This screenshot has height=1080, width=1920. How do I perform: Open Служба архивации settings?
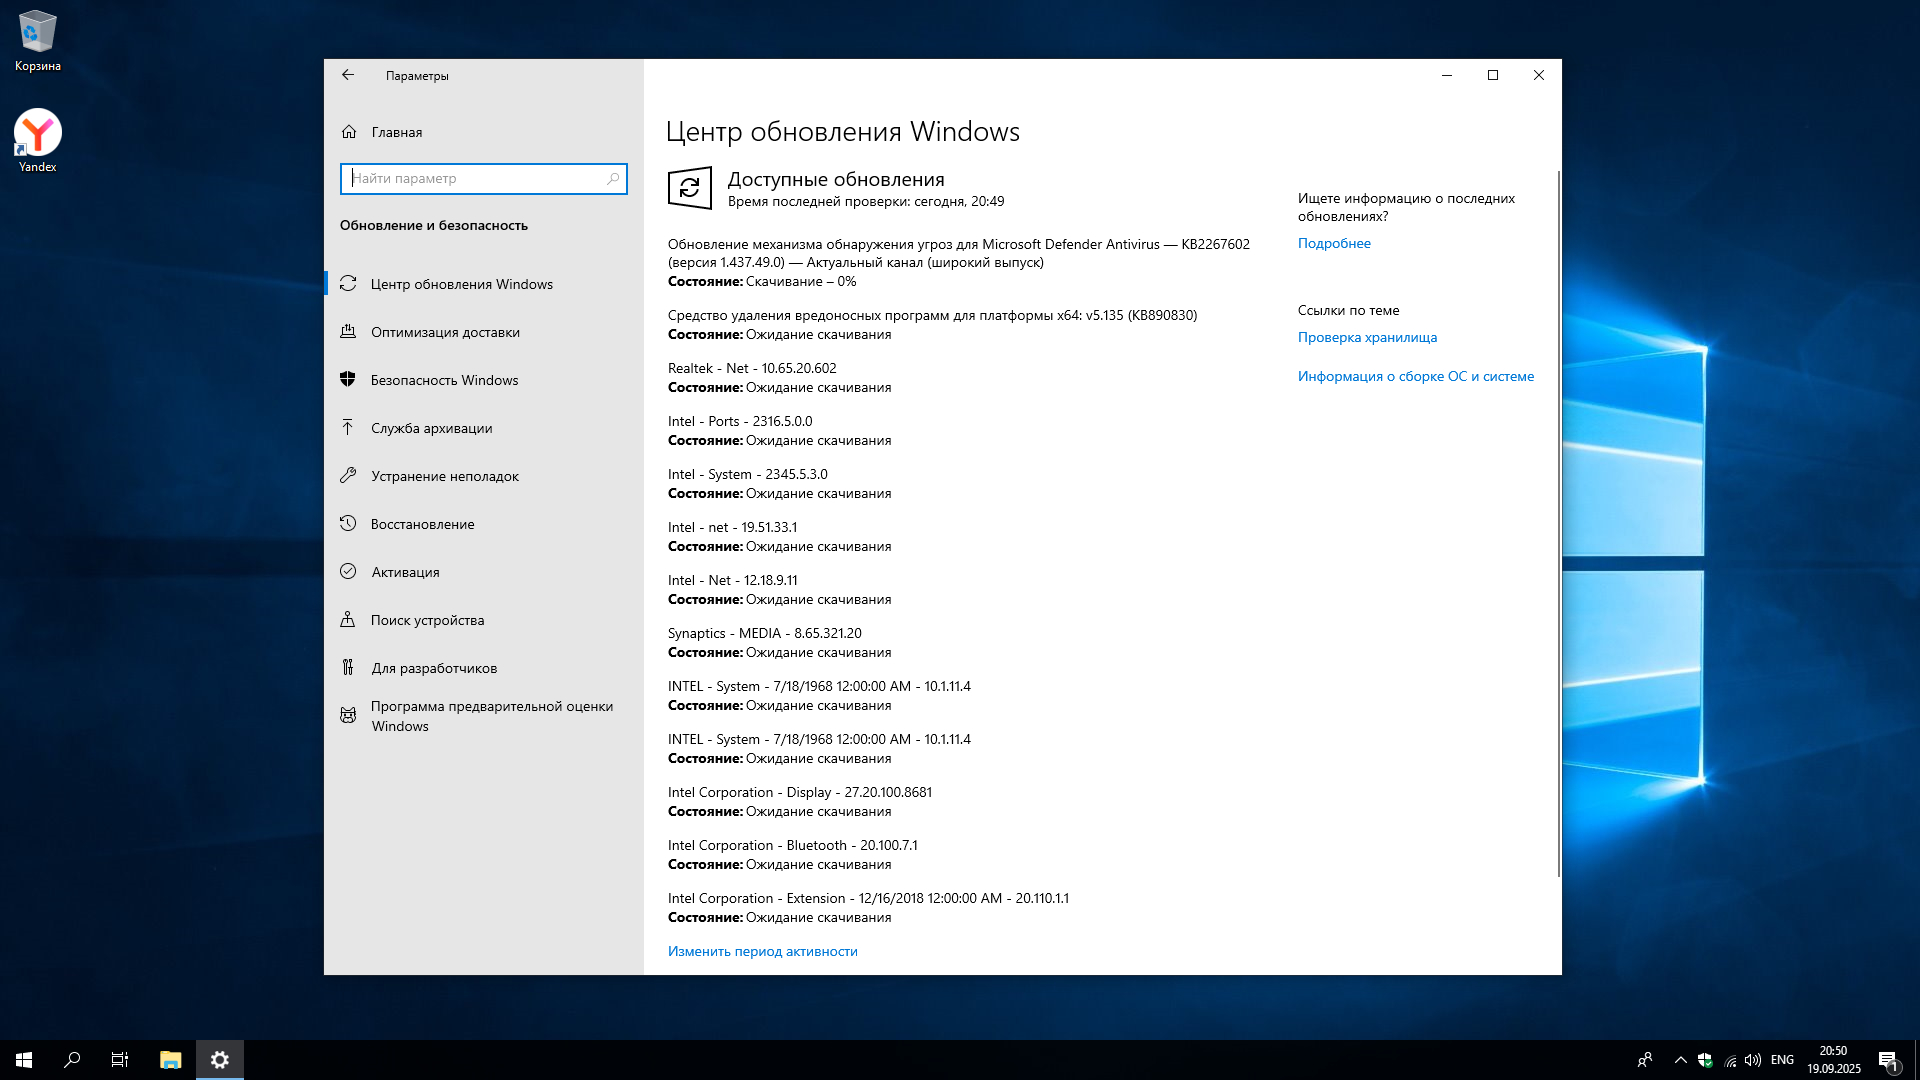431,428
